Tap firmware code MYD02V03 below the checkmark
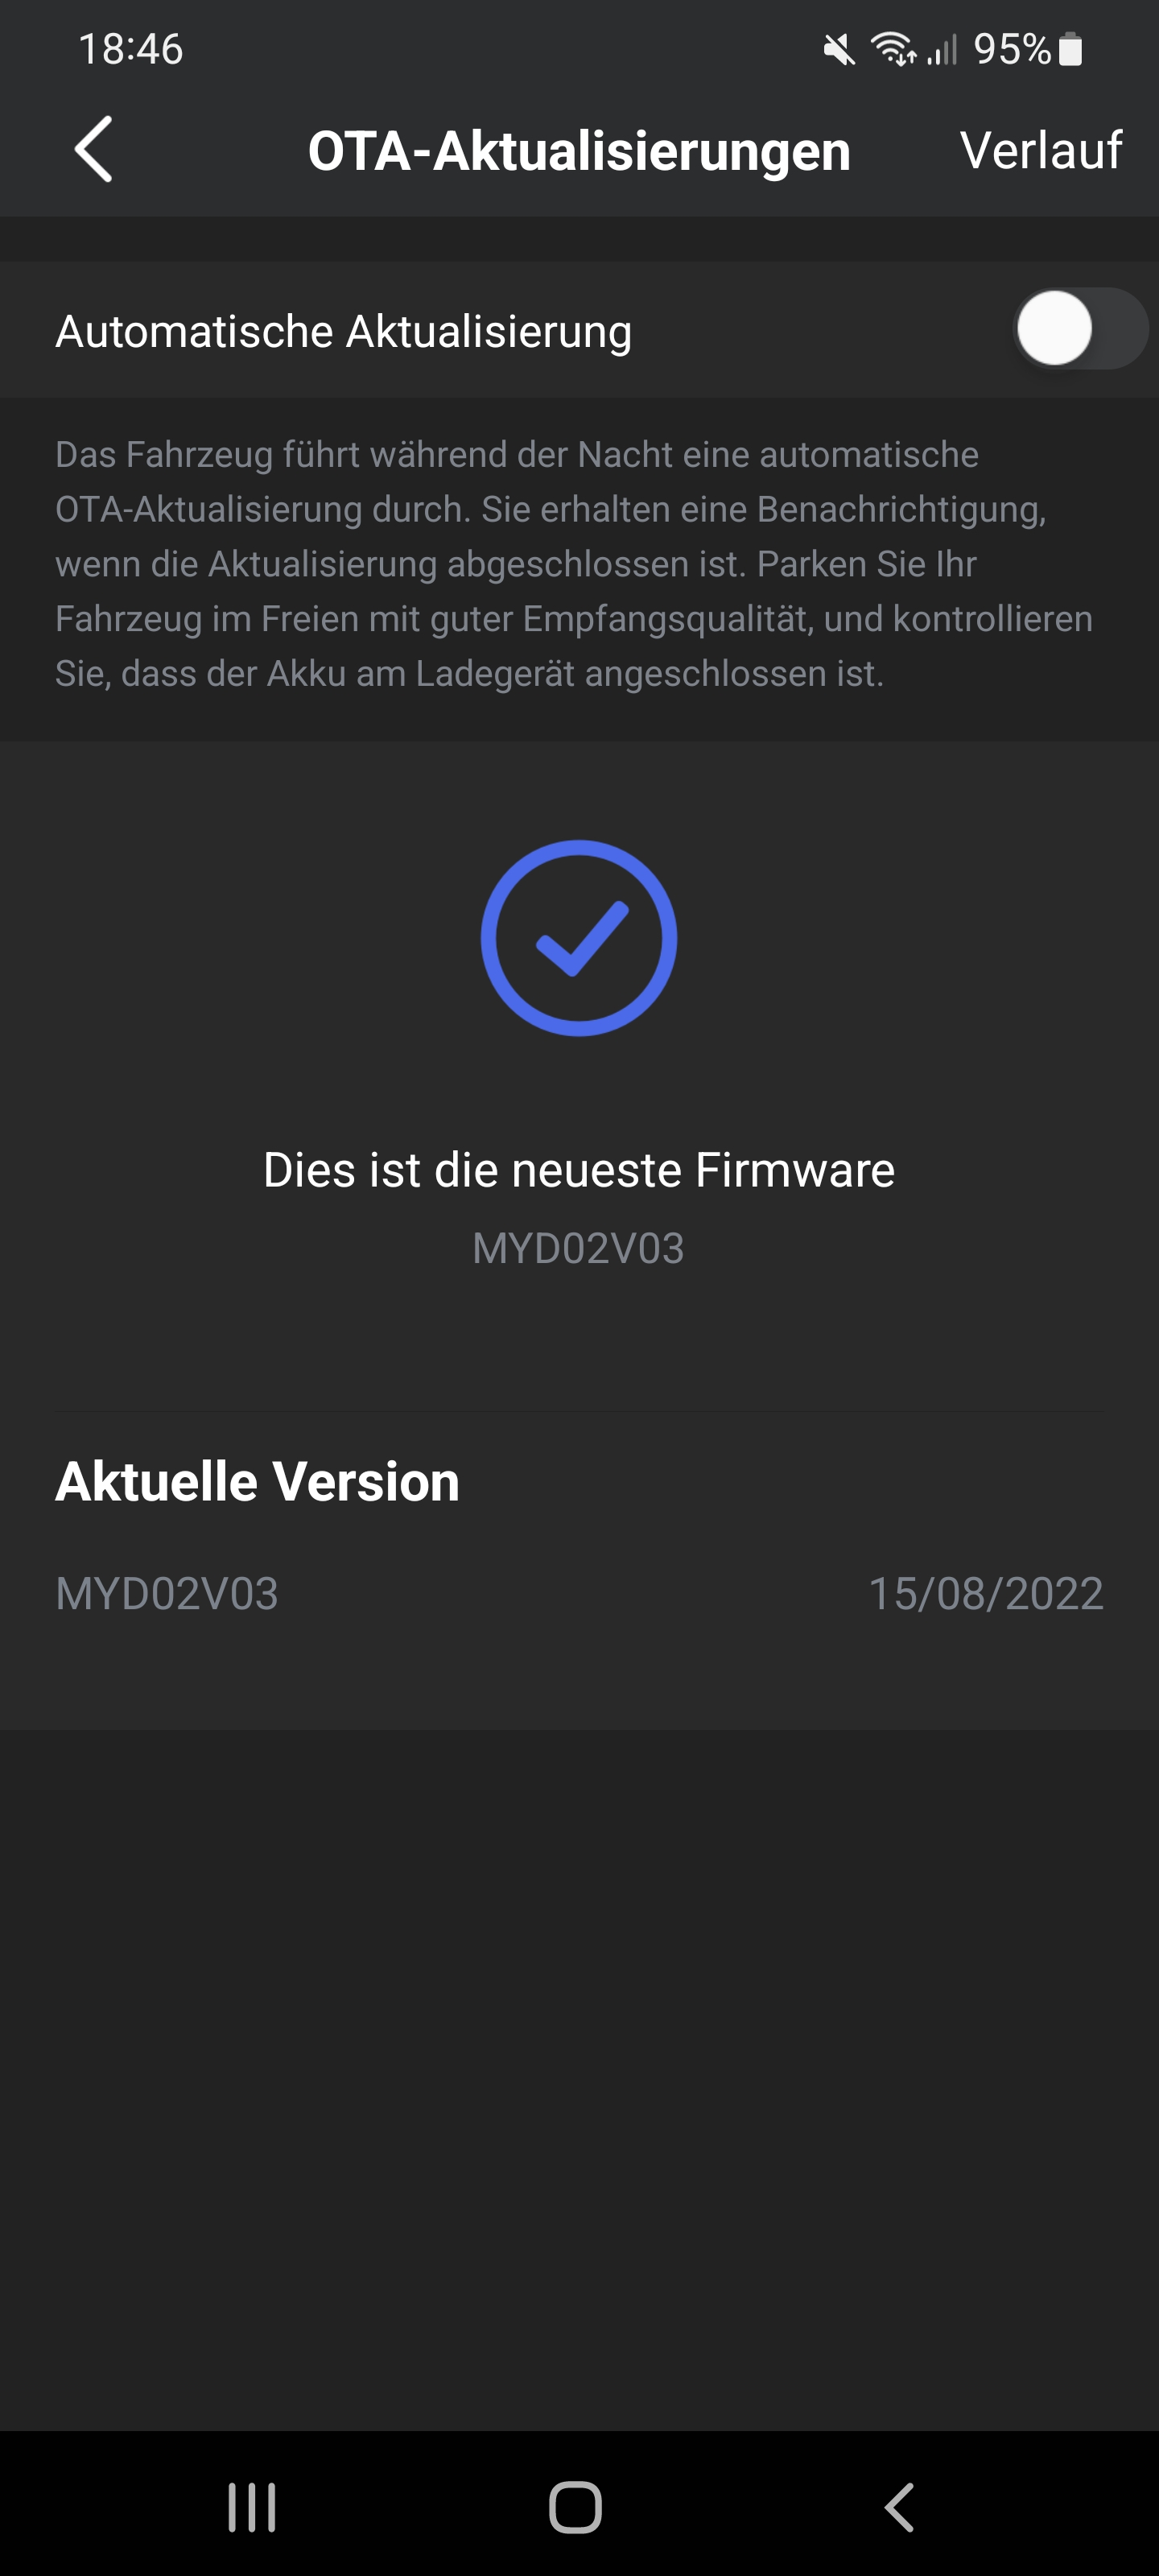Screen dimensions: 1159x2576 pyautogui.click(x=579, y=1248)
